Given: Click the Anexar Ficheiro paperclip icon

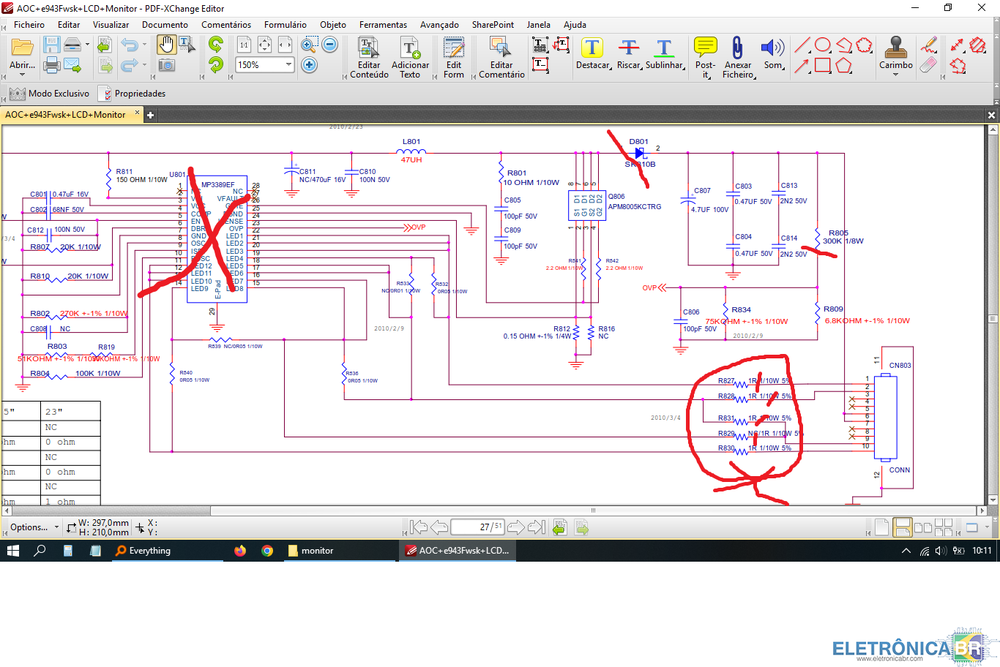Looking at the screenshot, I should [x=737, y=47].
